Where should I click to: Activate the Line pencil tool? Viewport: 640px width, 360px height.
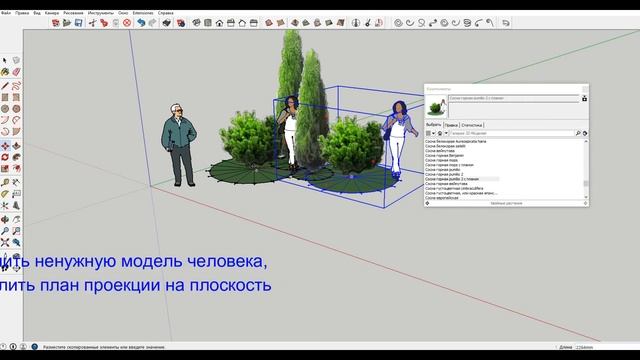5,86
